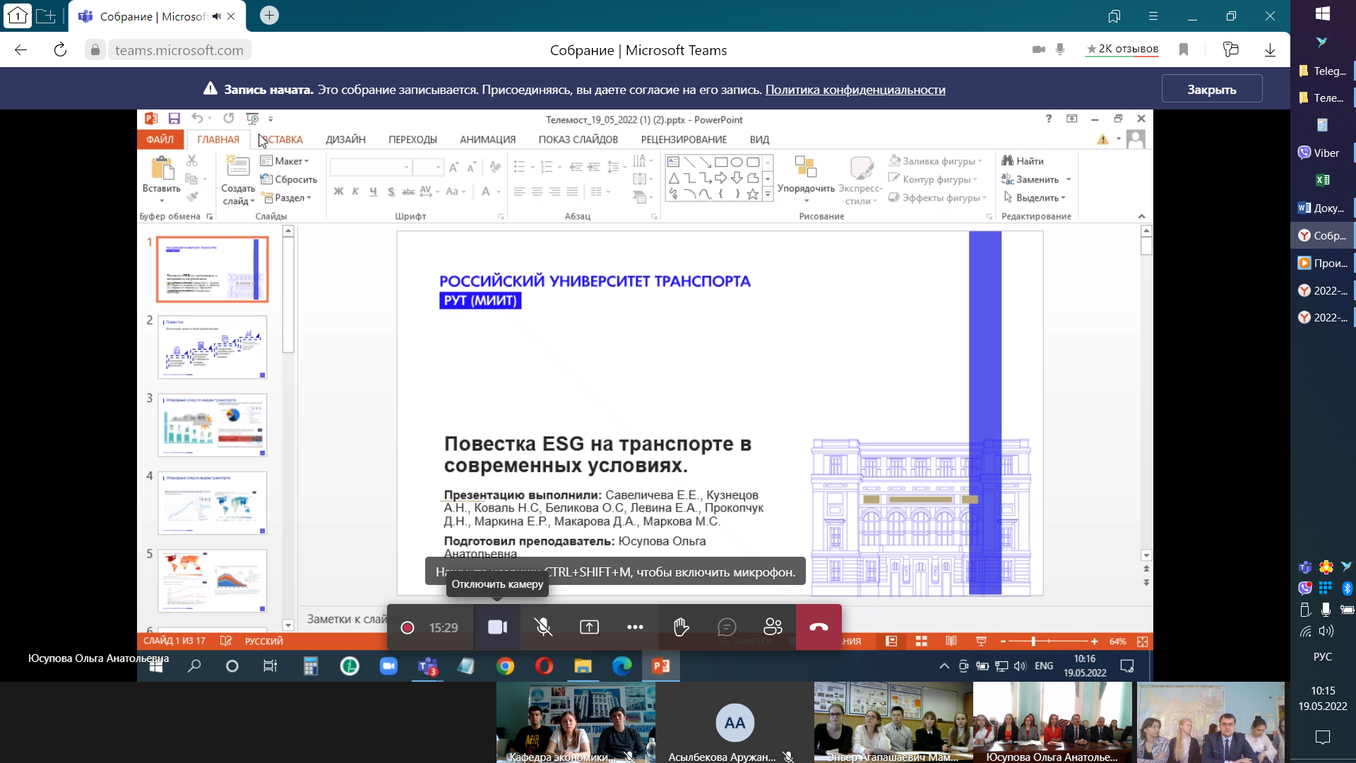
Task: Open the ВИД ribbon tab
Action: pos(759,139)
